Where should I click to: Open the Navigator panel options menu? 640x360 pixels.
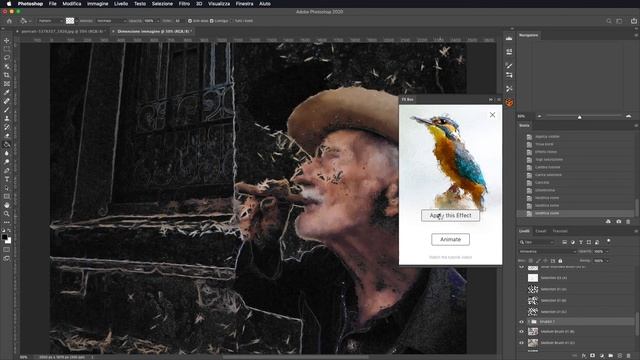pyautogui.click(x=636, y=35)
